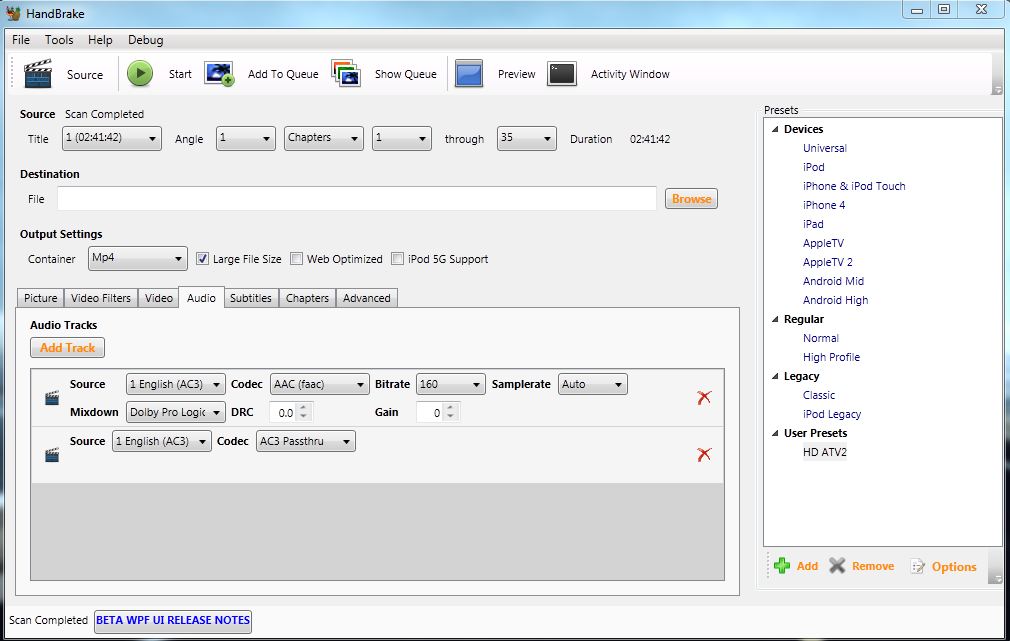This screenshot has width=1010, height=641.
Task: Collapse the Regular preset group
Action: (x=775, y=320)
